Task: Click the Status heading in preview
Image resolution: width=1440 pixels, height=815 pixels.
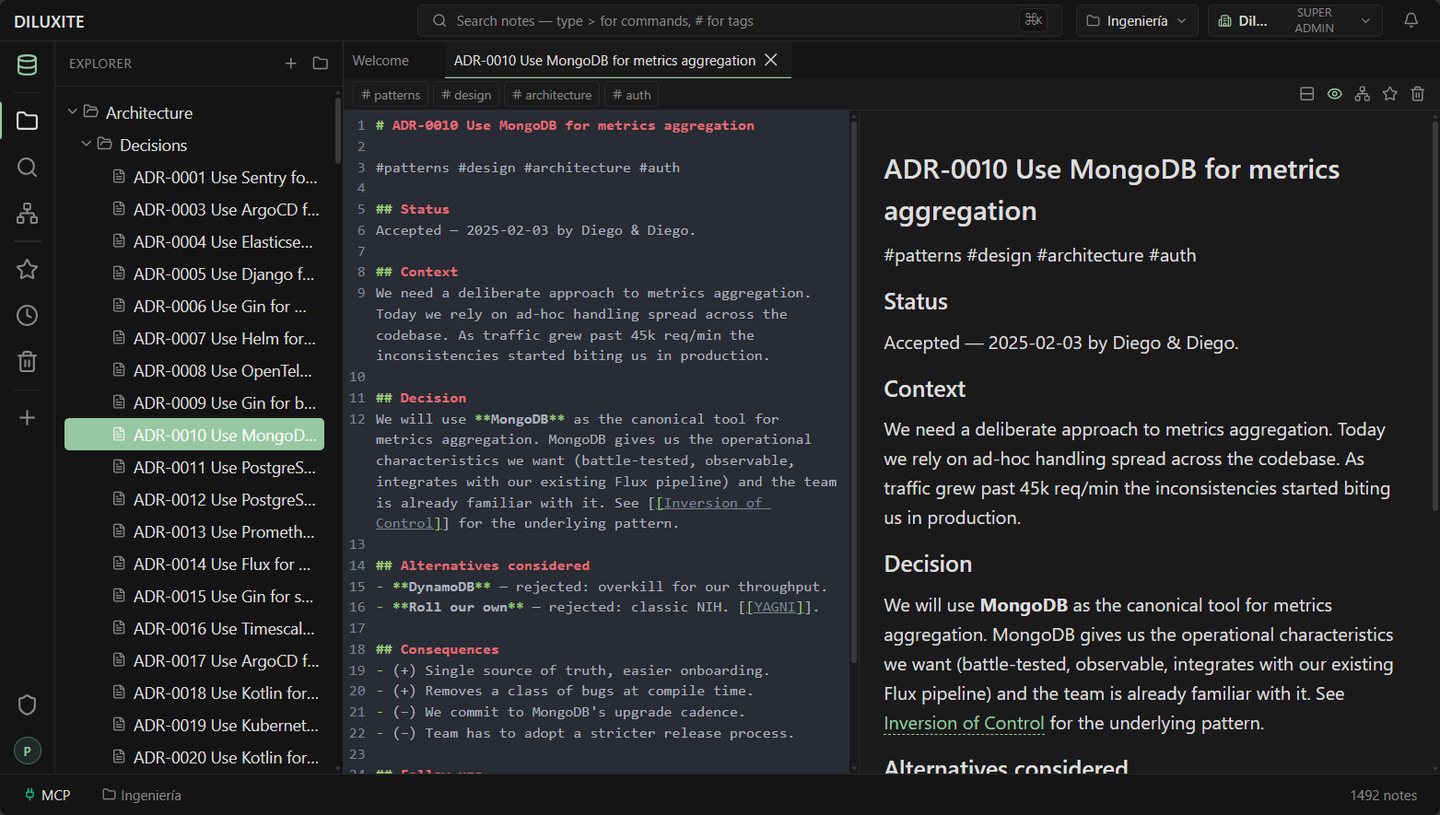Action: coord(916,301)
